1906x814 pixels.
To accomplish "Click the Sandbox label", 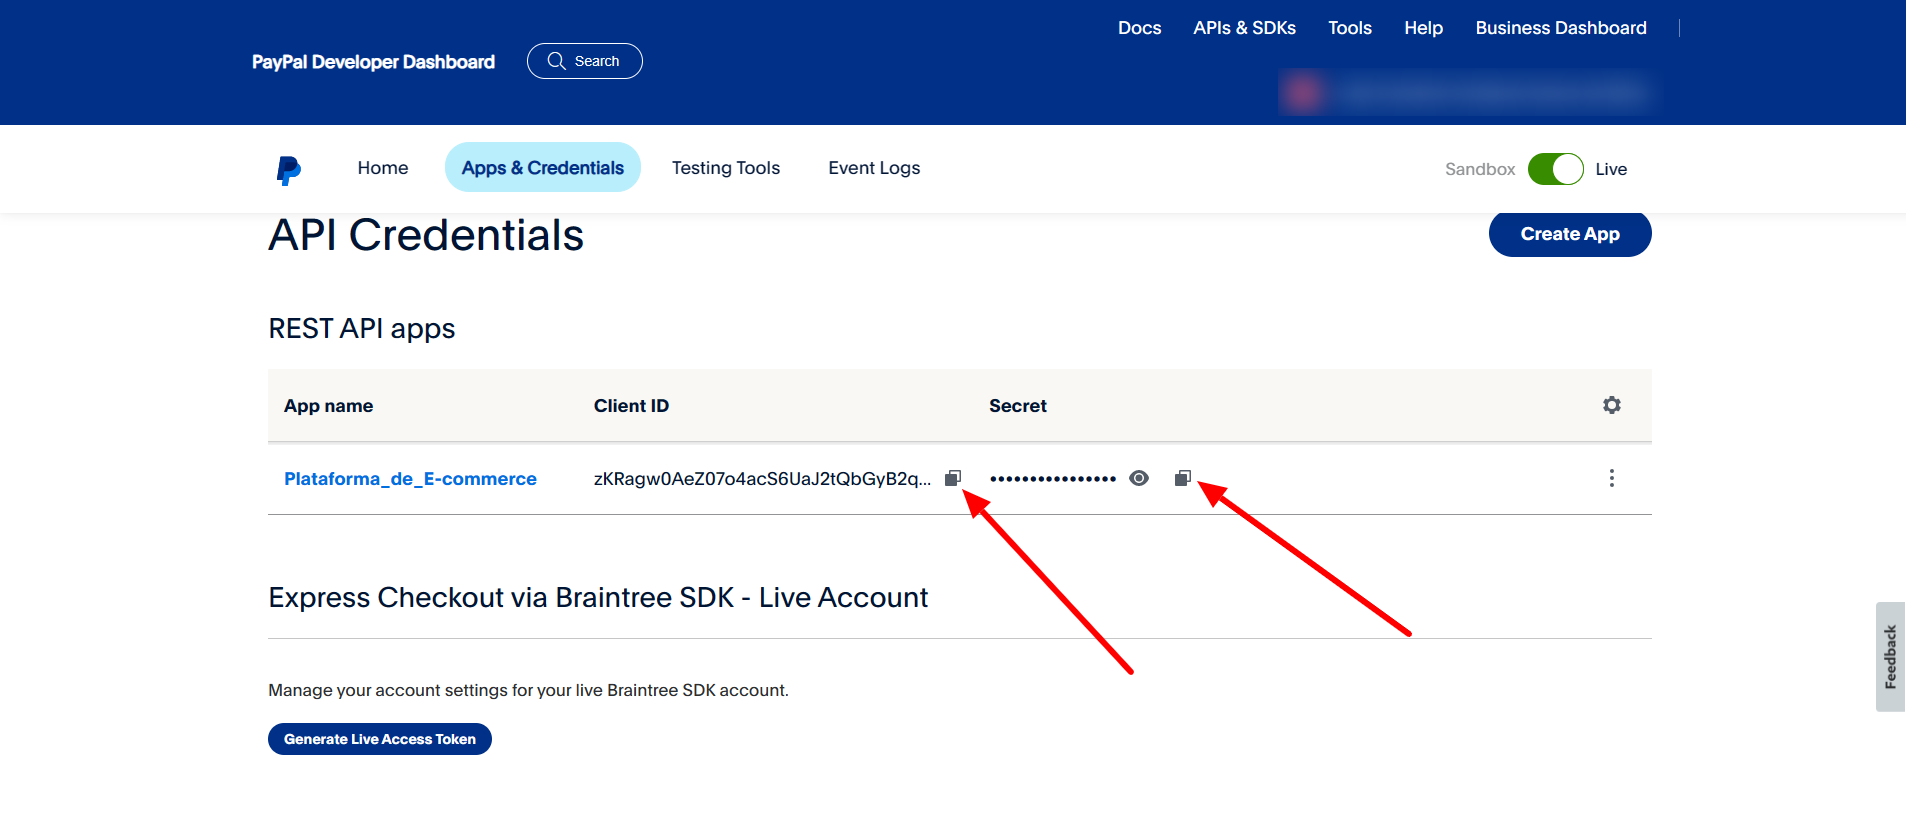I will point(1480,169).
